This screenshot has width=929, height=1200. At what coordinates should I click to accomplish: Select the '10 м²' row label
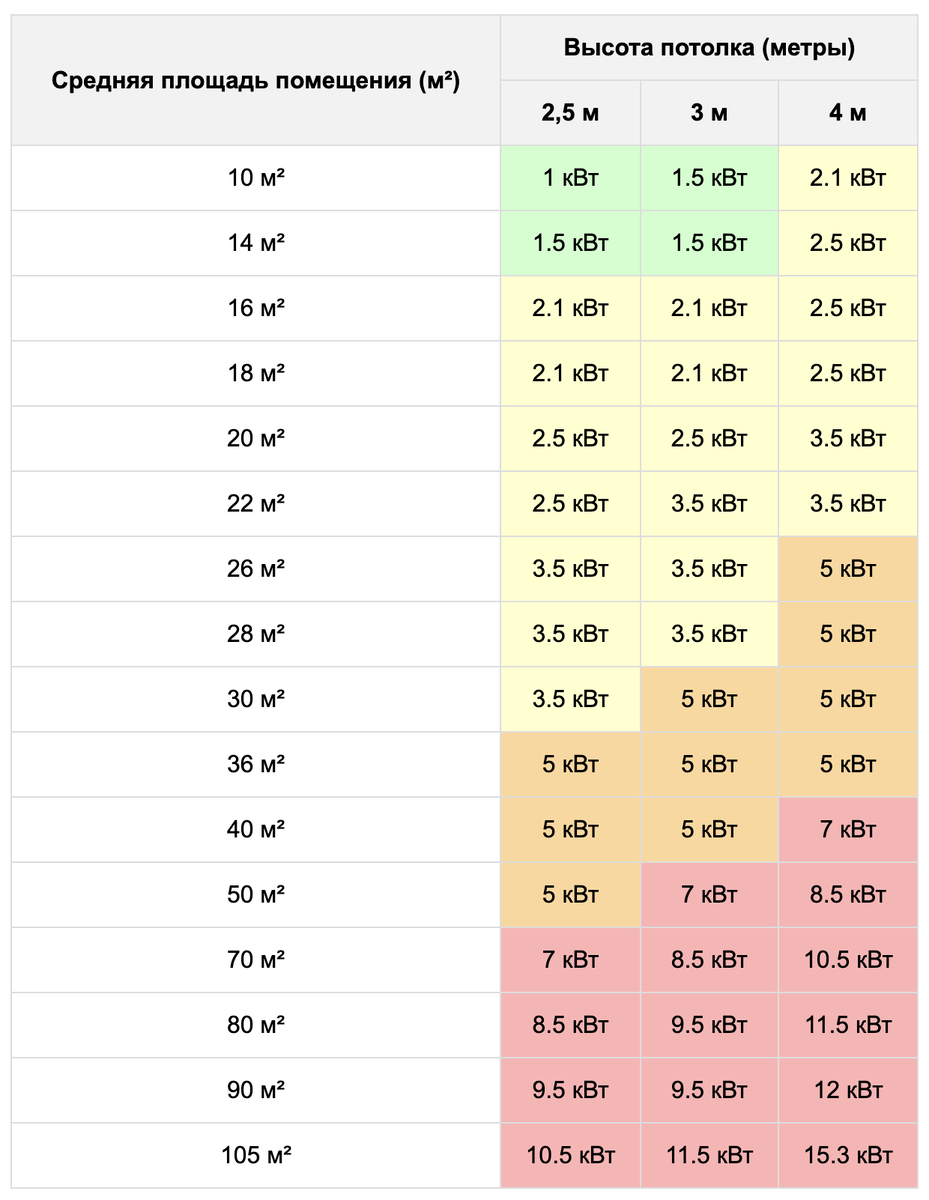coord(256,178)
